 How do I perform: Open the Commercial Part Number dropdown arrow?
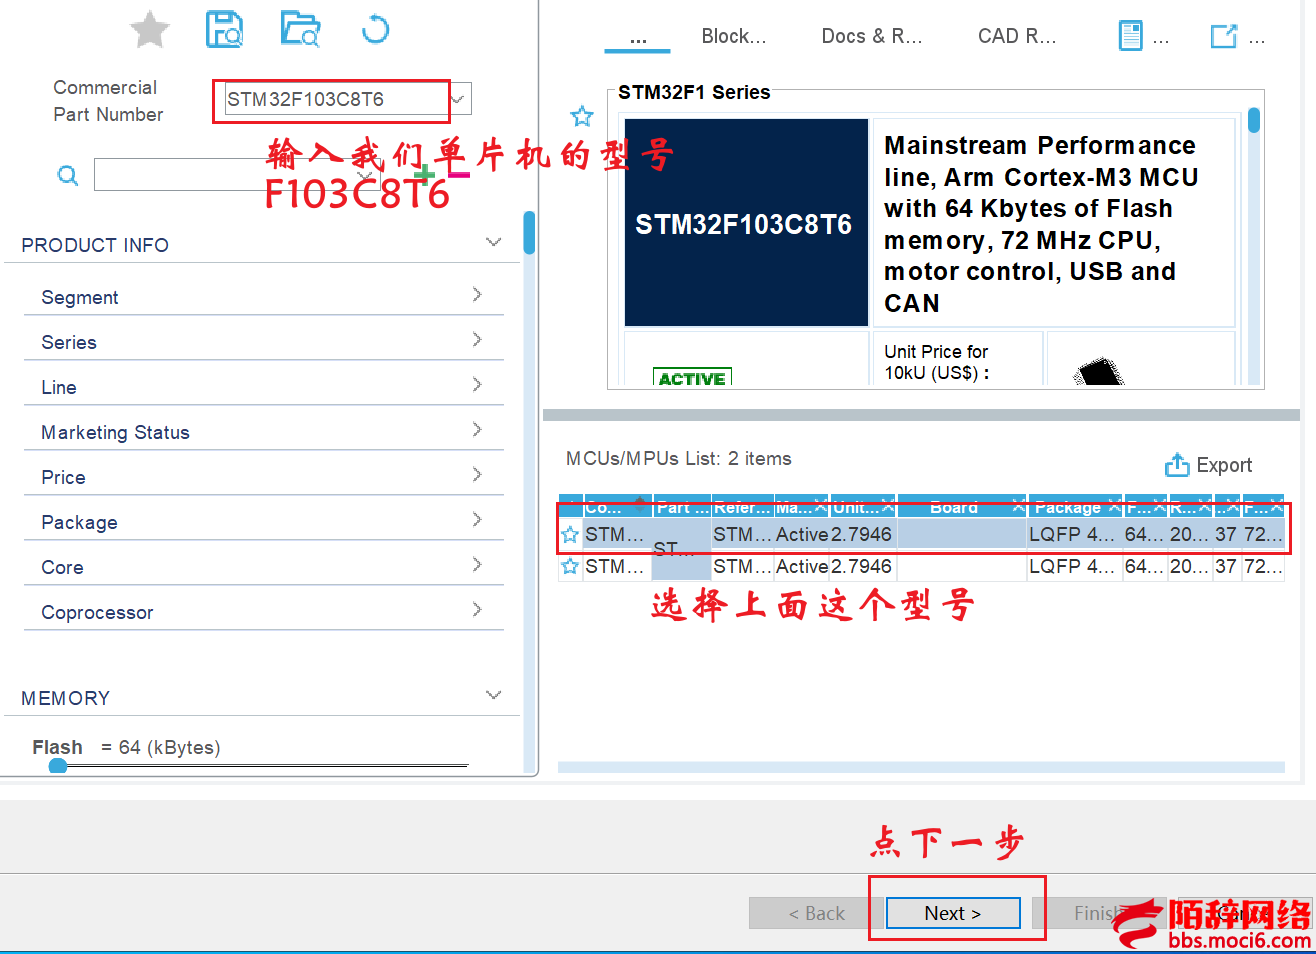tap(459, 99)
